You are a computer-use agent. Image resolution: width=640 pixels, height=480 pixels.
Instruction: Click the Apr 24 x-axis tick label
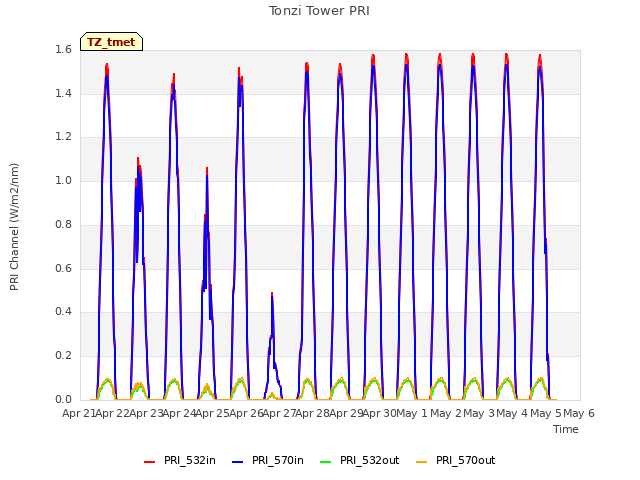[179, 413]
